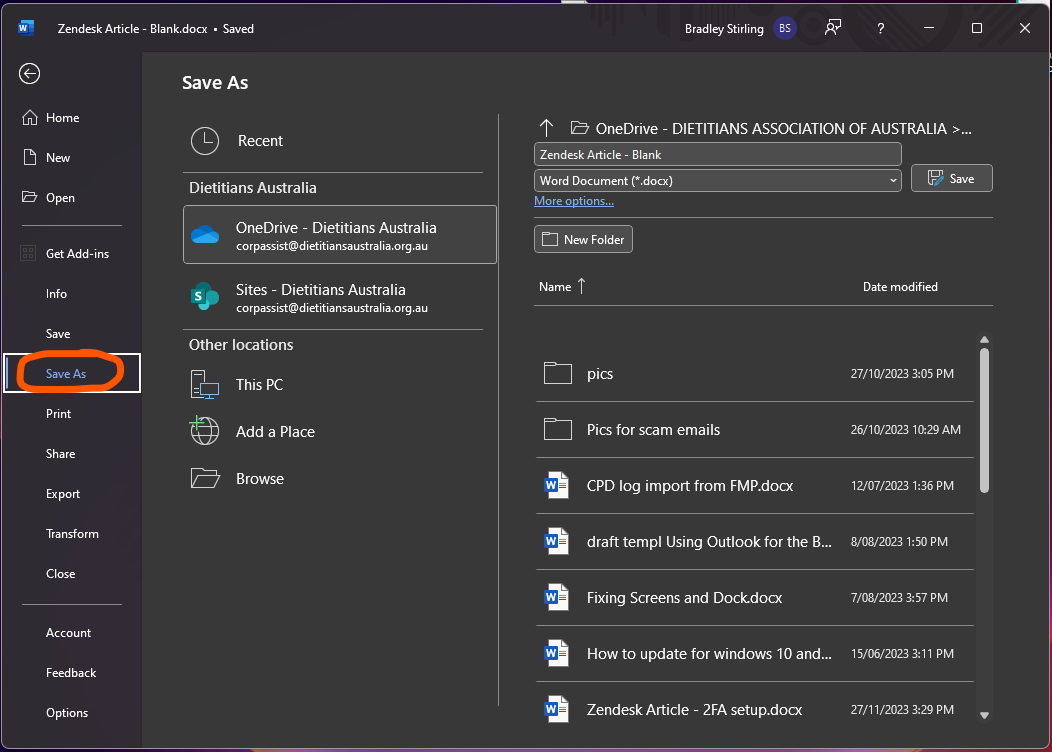Click the Save button
The image size is (1052, 752).
(951, 177)
